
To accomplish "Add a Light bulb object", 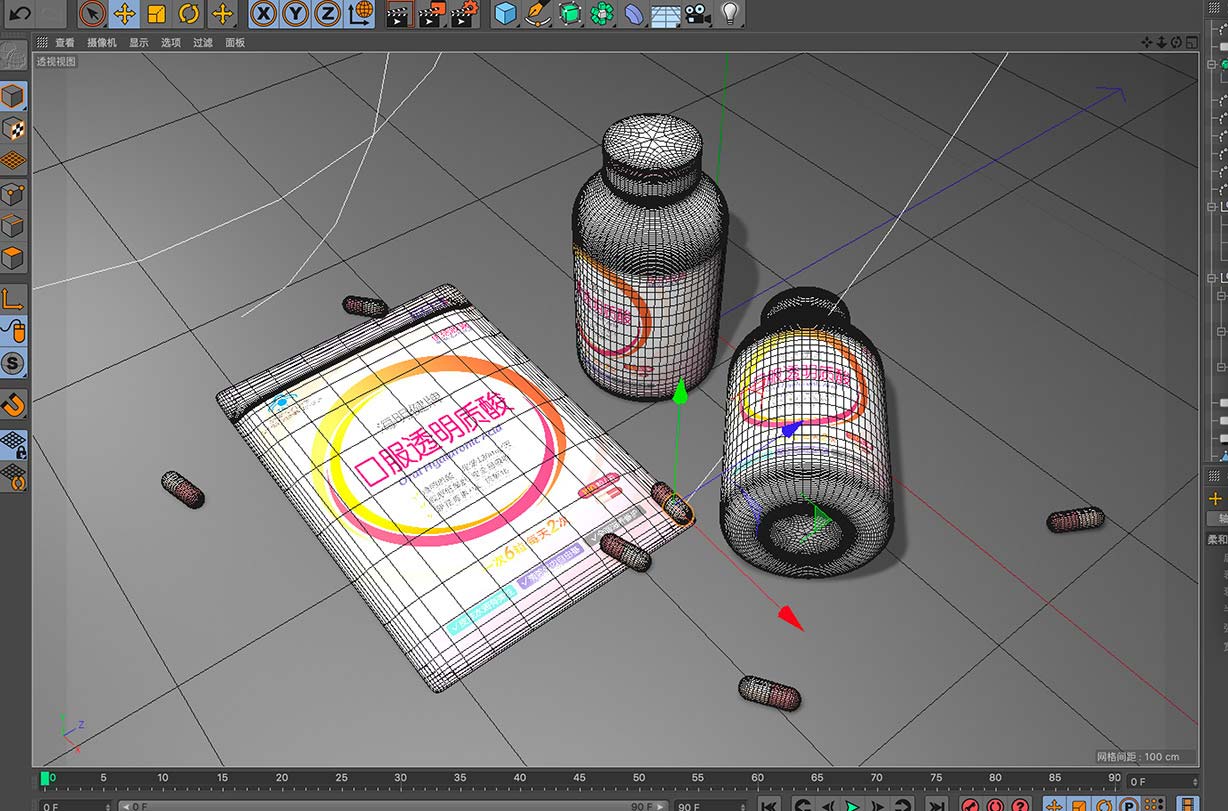I will tap(730, 13).
